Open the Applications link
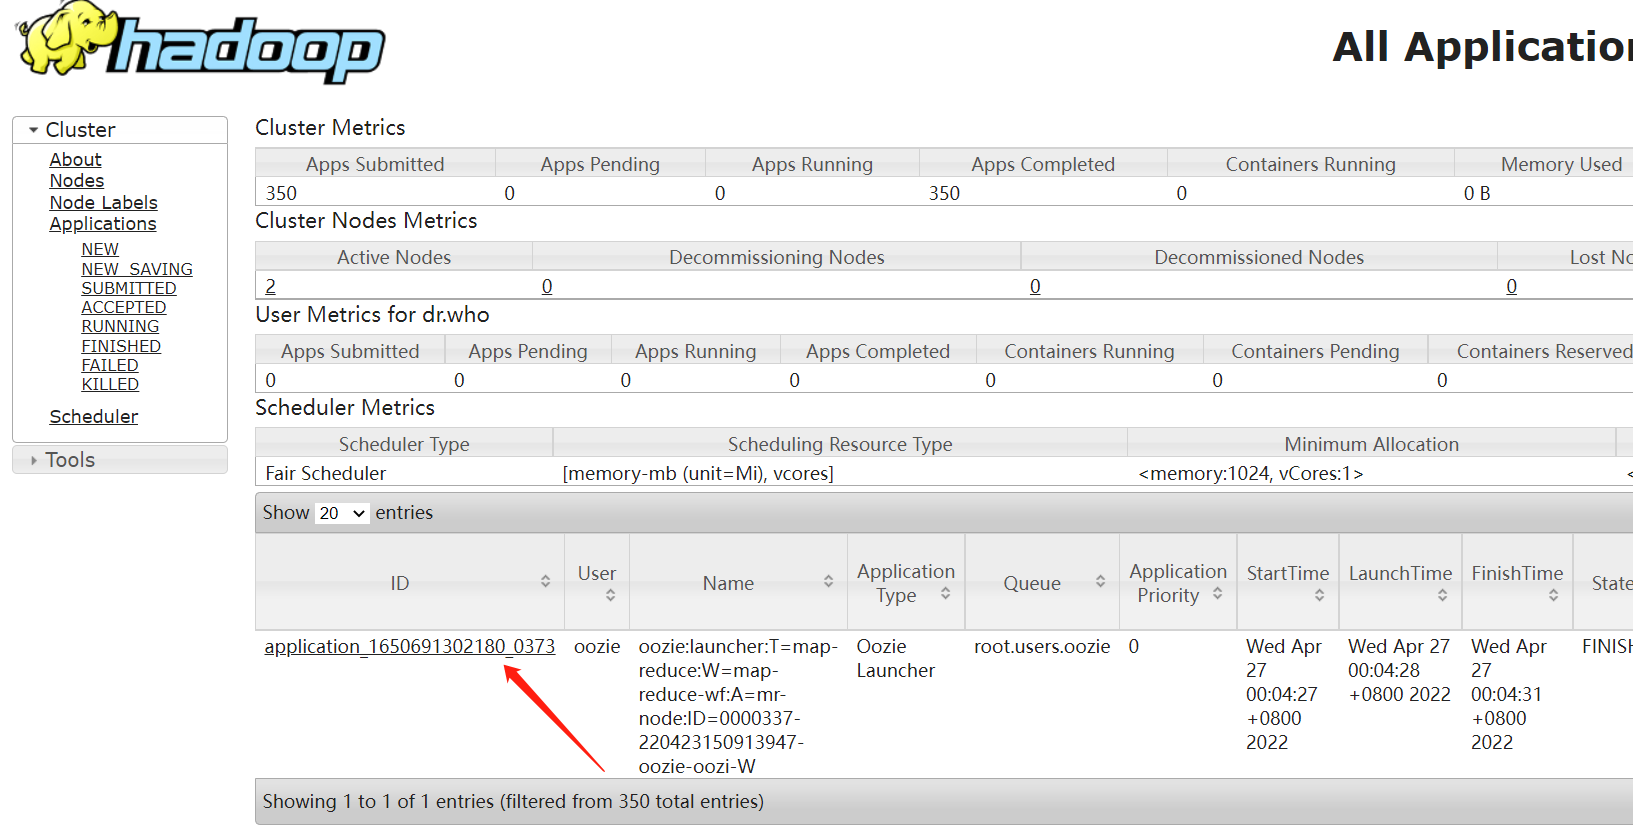Image resolution: width=1633 pixels, height=829 pixels. coord(103,224)
